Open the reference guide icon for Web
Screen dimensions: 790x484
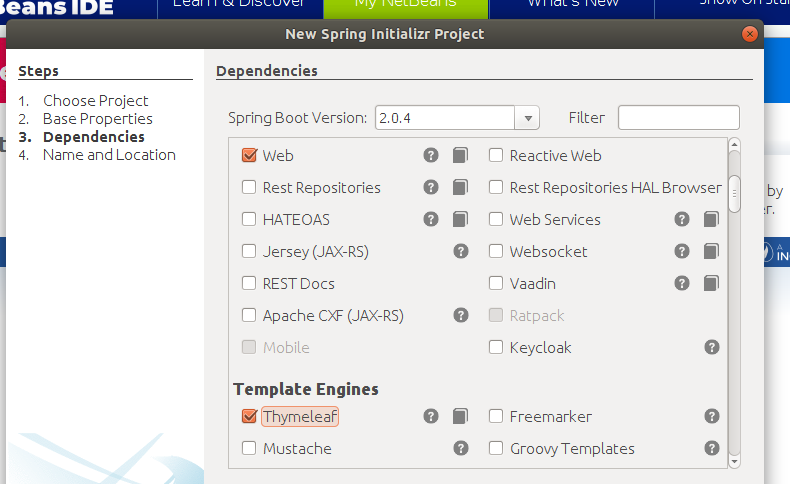(x=460, y=155)
